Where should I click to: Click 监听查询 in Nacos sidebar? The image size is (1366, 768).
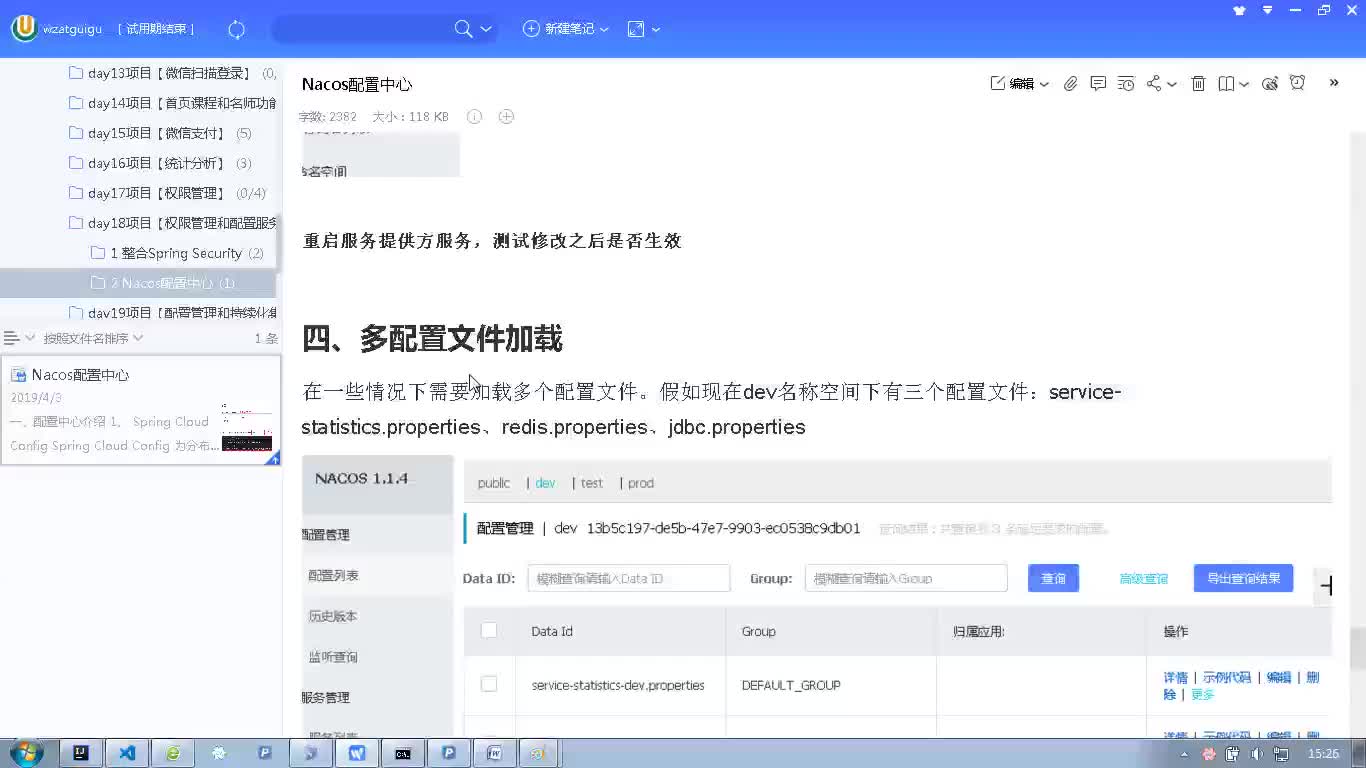click(x=333, y=657)
